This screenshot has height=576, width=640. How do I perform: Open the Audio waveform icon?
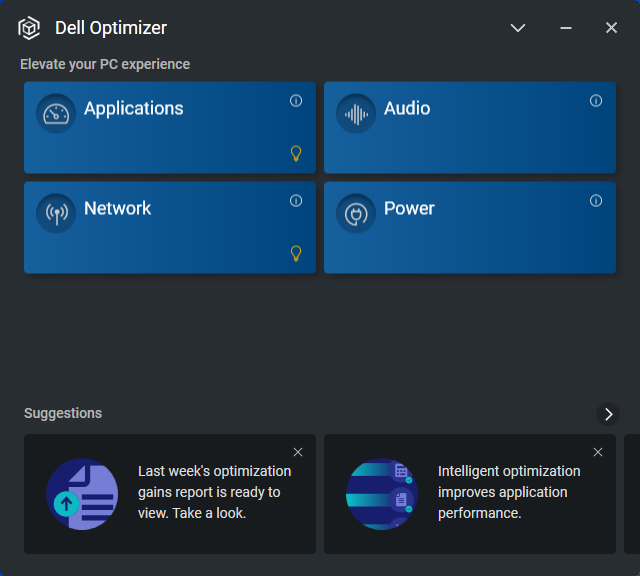pos(356,113)
